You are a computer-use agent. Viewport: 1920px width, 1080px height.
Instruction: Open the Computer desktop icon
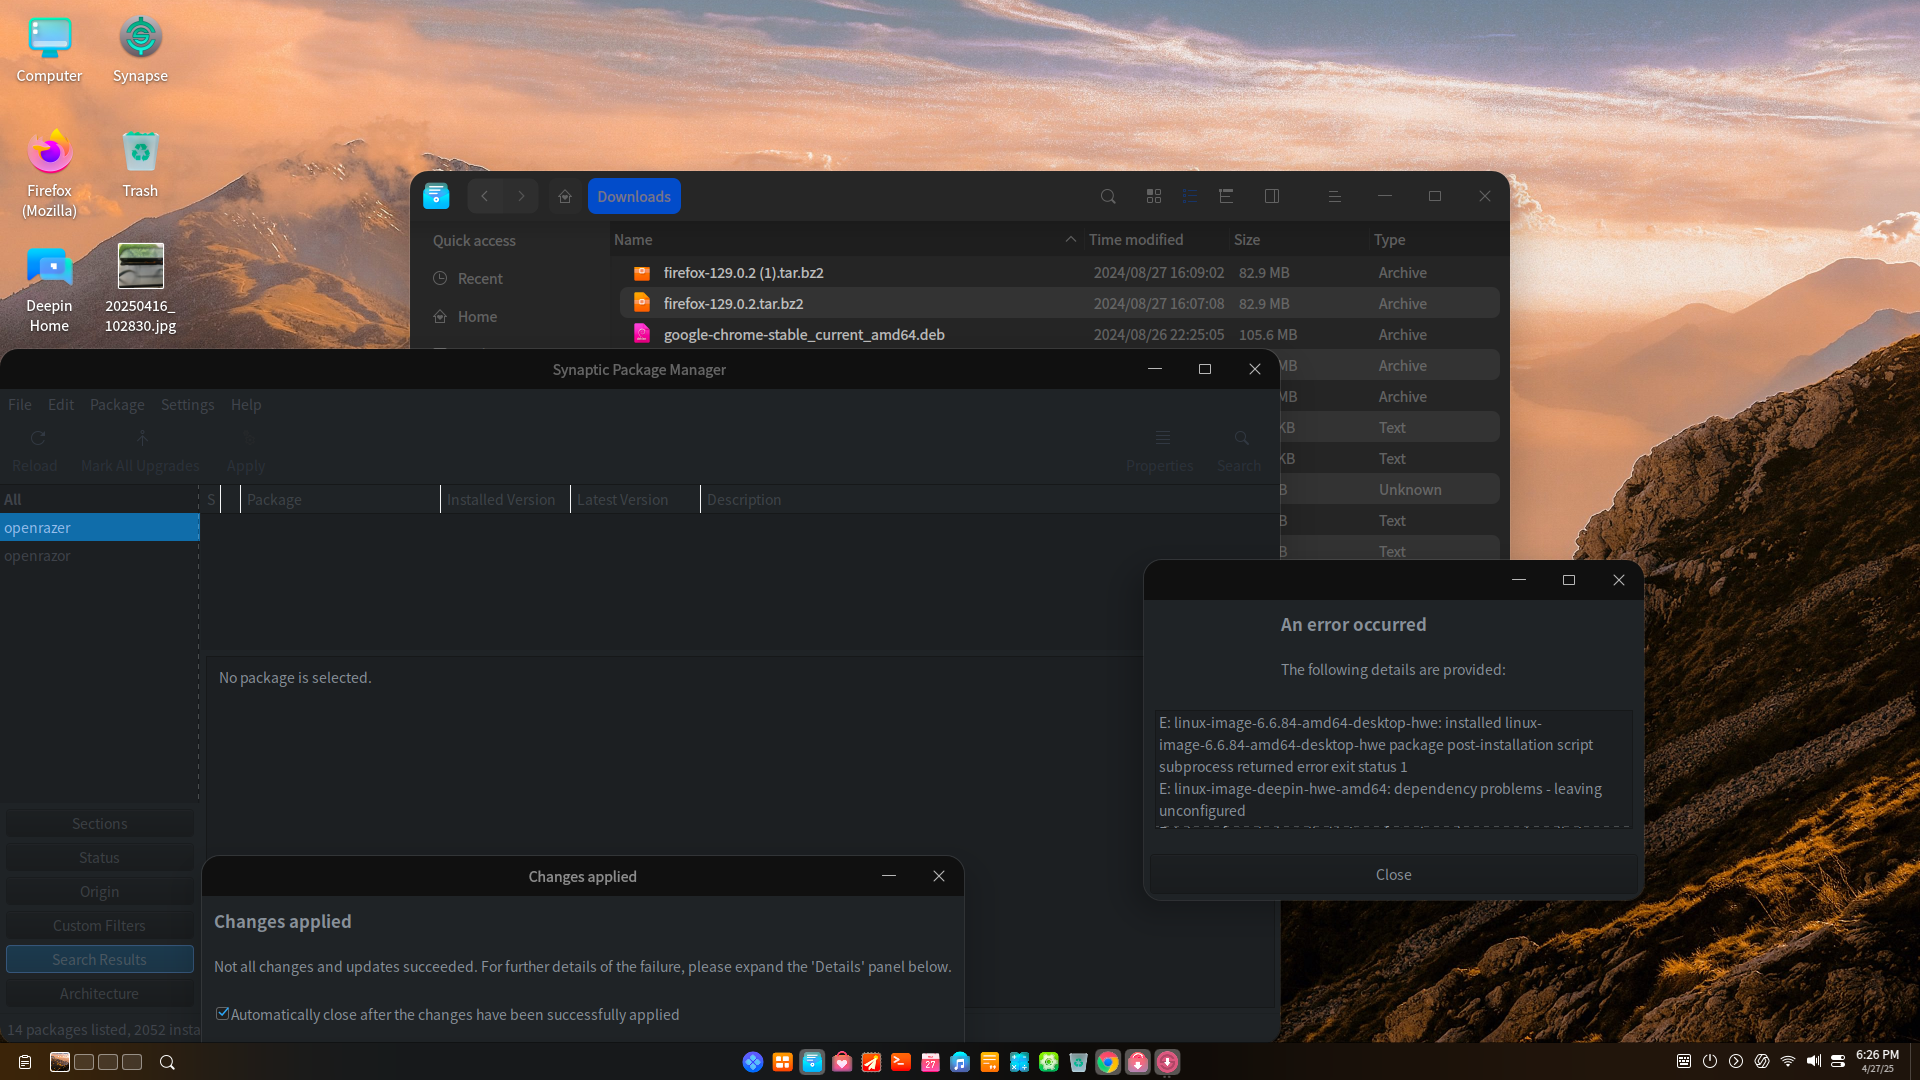point(50,50)
